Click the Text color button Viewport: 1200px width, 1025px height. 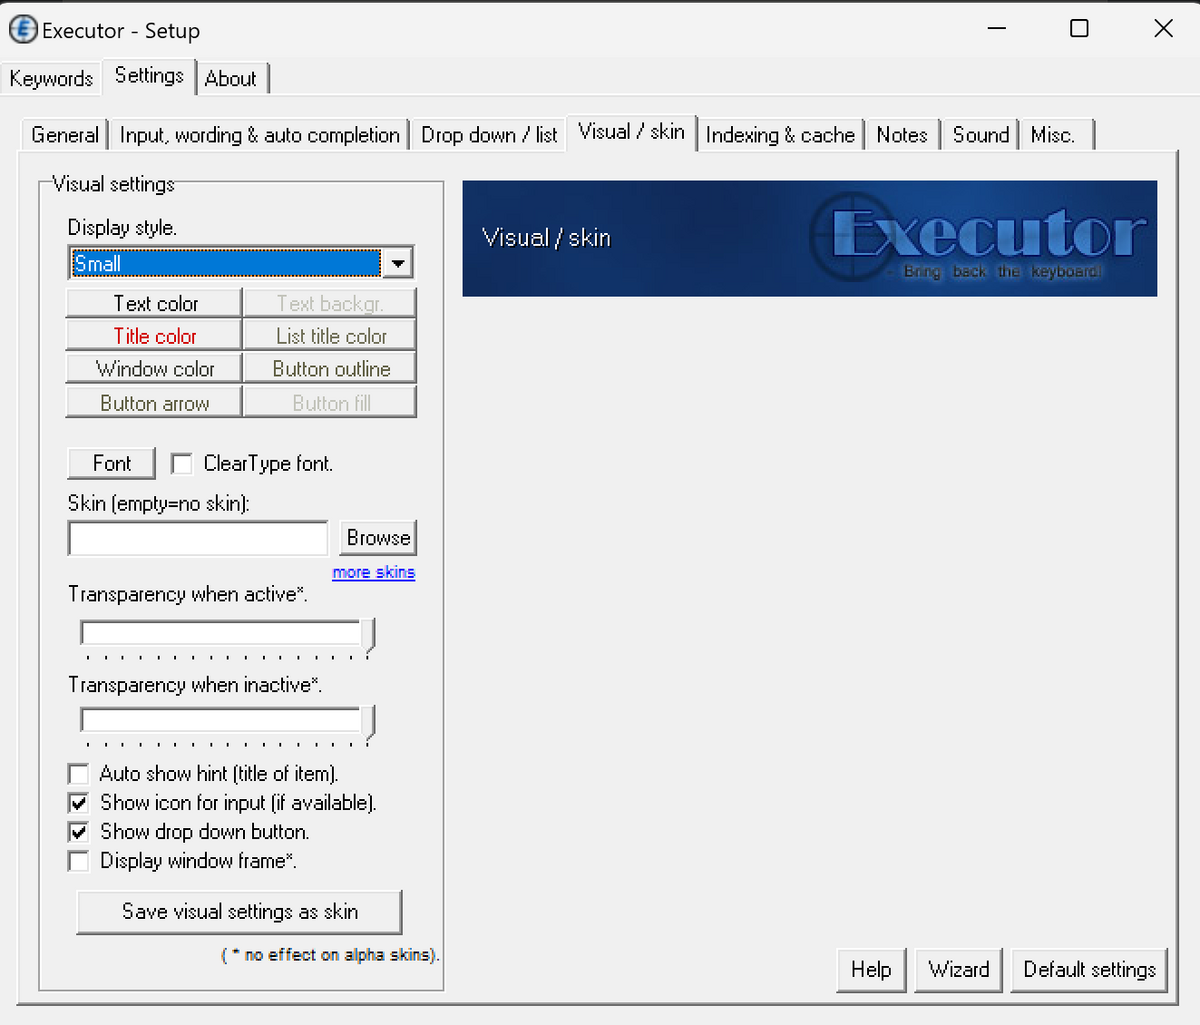[x=155, y=303]
